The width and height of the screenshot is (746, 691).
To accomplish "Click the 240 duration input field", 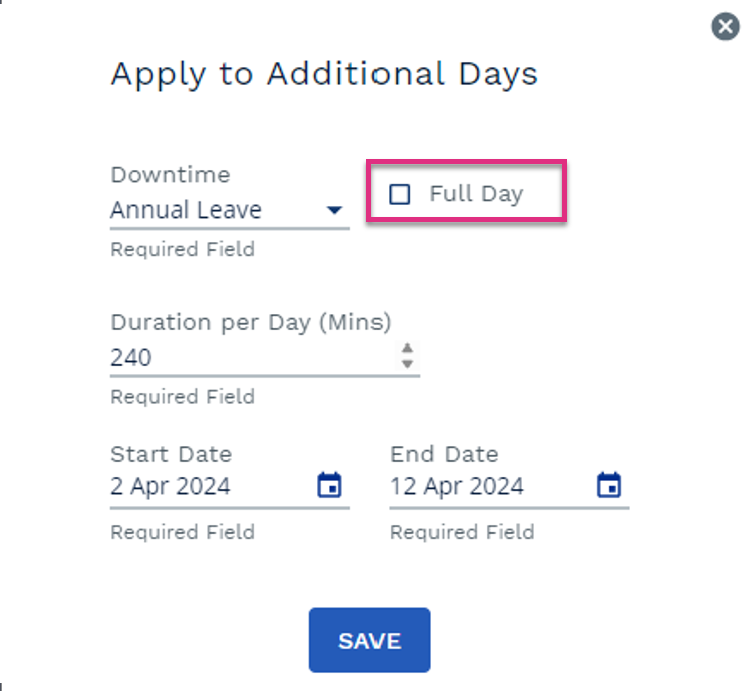I will coord(265,358).
